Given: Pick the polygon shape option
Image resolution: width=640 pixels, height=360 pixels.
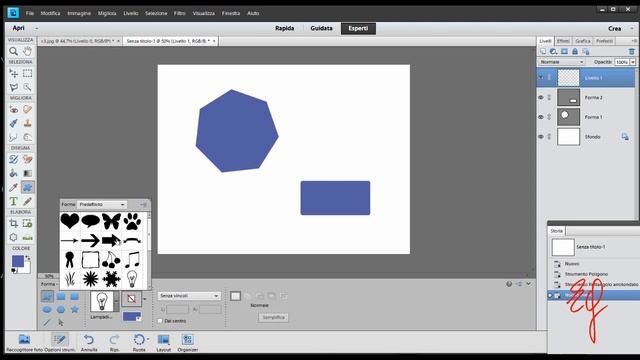Looking at the screenshot, I should (61, 310).
